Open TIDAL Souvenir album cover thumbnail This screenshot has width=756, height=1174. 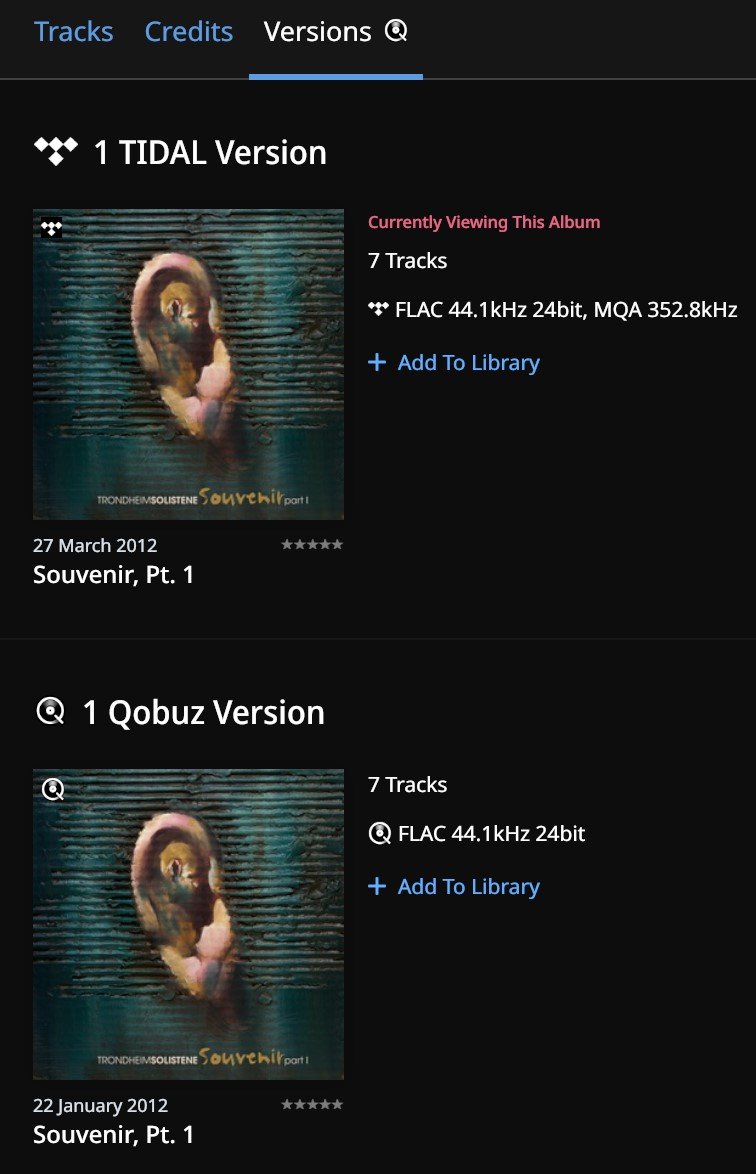pos(189,365)
